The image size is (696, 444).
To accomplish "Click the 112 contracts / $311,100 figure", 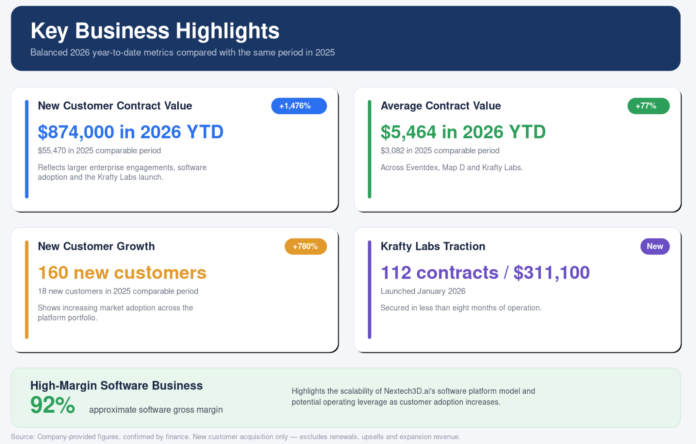I will point(485,273).
